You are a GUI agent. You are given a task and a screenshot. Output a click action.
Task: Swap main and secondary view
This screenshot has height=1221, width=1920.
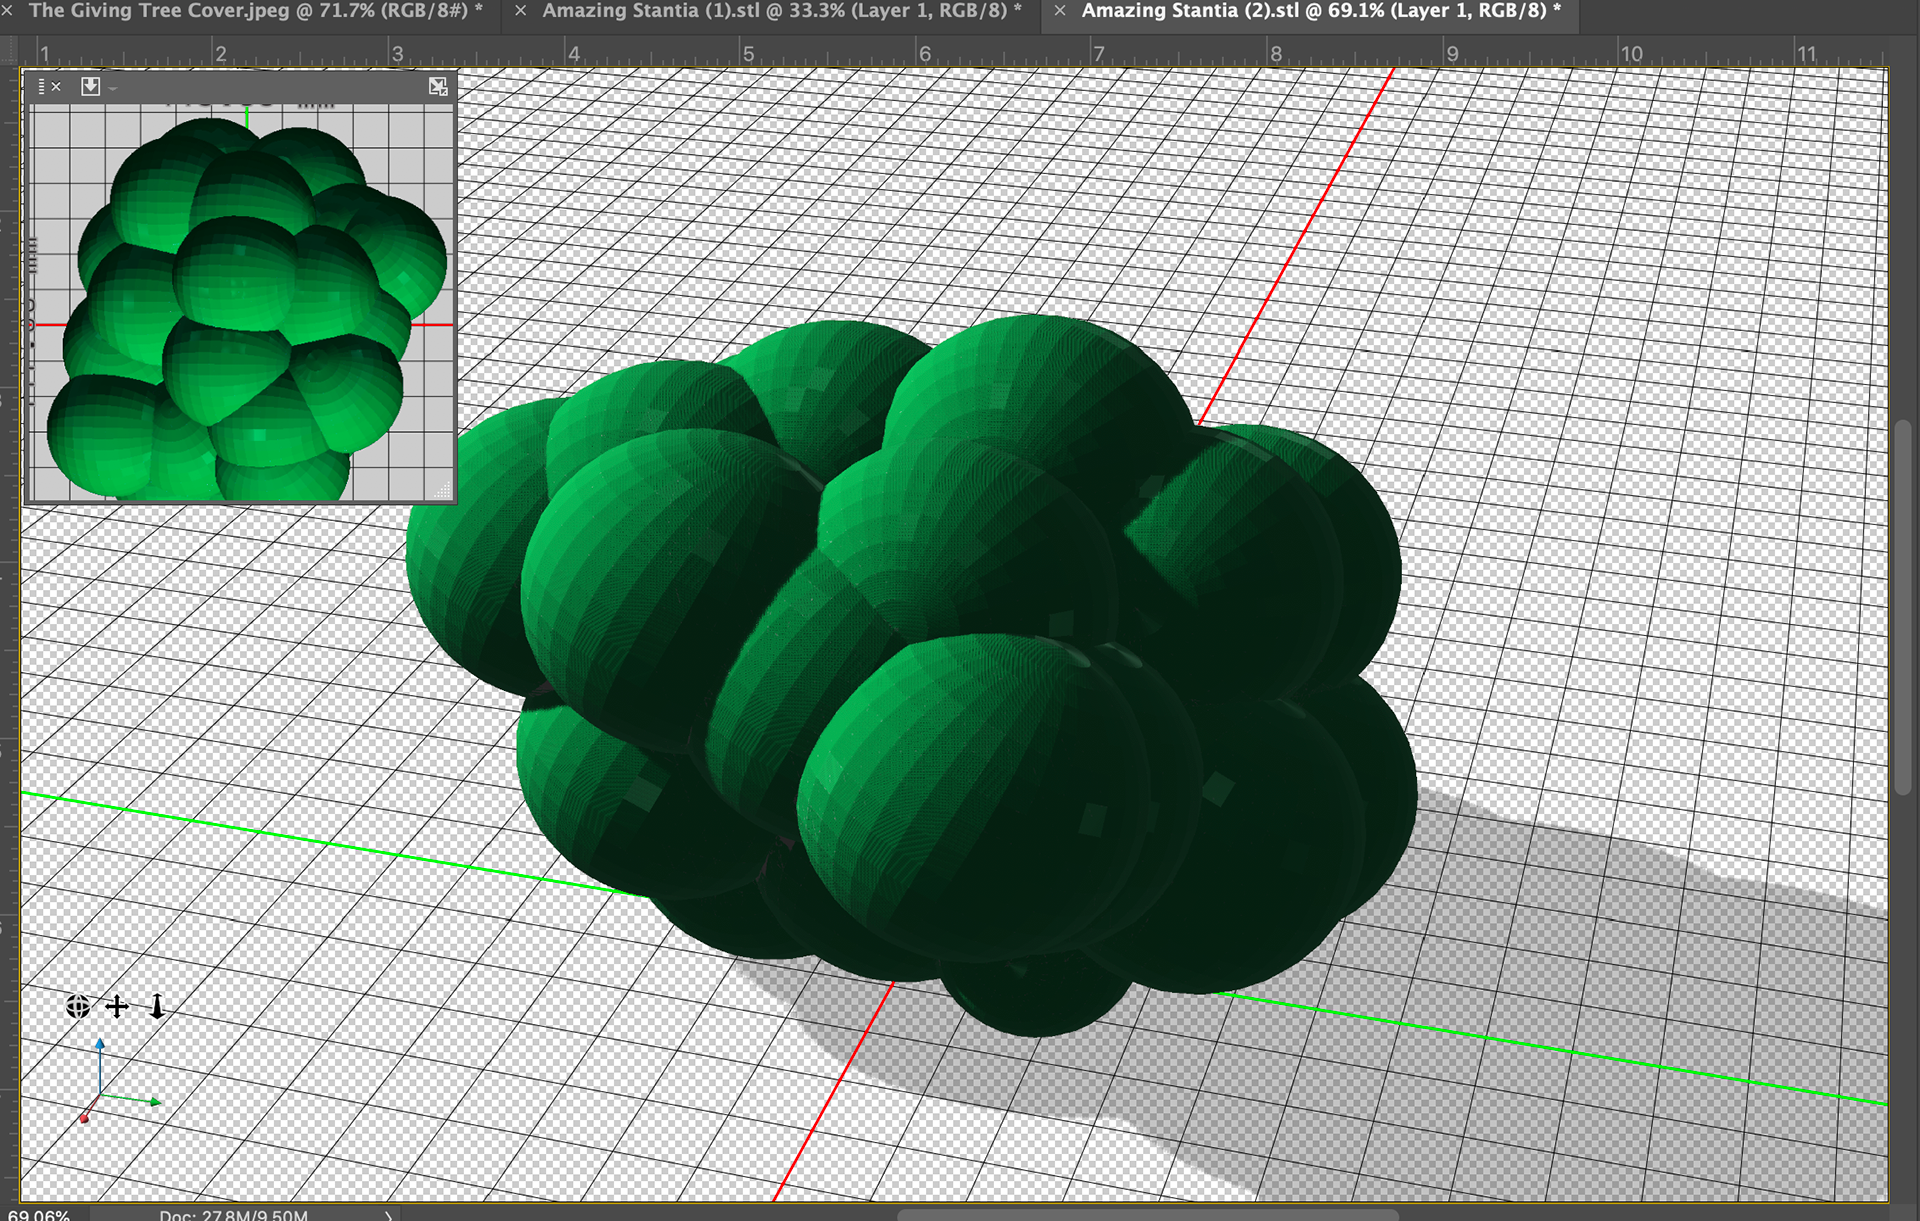coord(438,87)
